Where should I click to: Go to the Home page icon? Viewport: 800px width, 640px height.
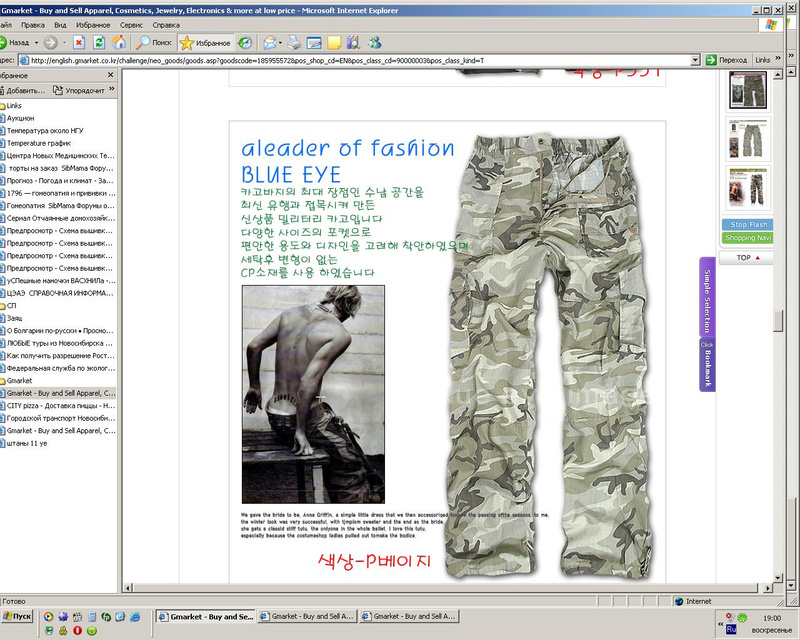[x=119, y=42]
